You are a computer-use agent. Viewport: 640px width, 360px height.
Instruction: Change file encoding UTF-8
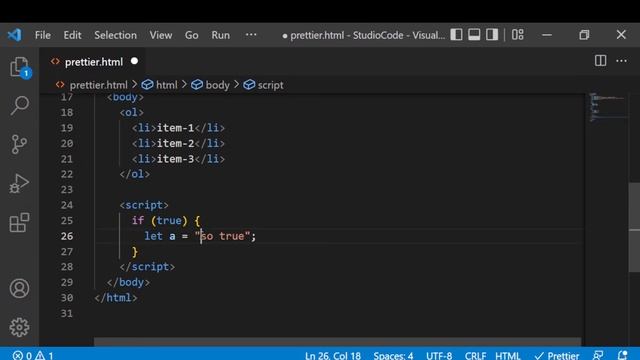coord(439,355)
